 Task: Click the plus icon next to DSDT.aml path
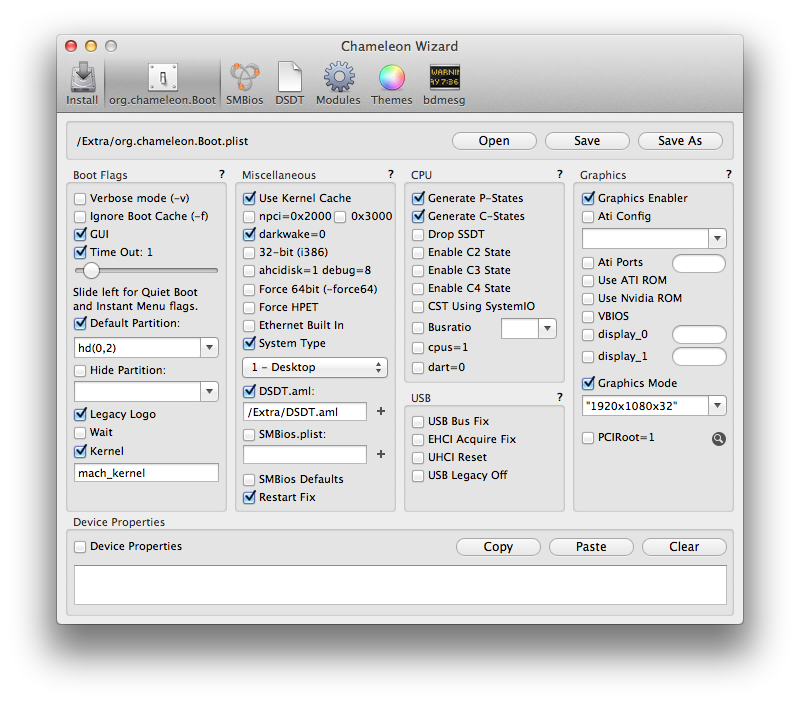(x=381, y=411)
